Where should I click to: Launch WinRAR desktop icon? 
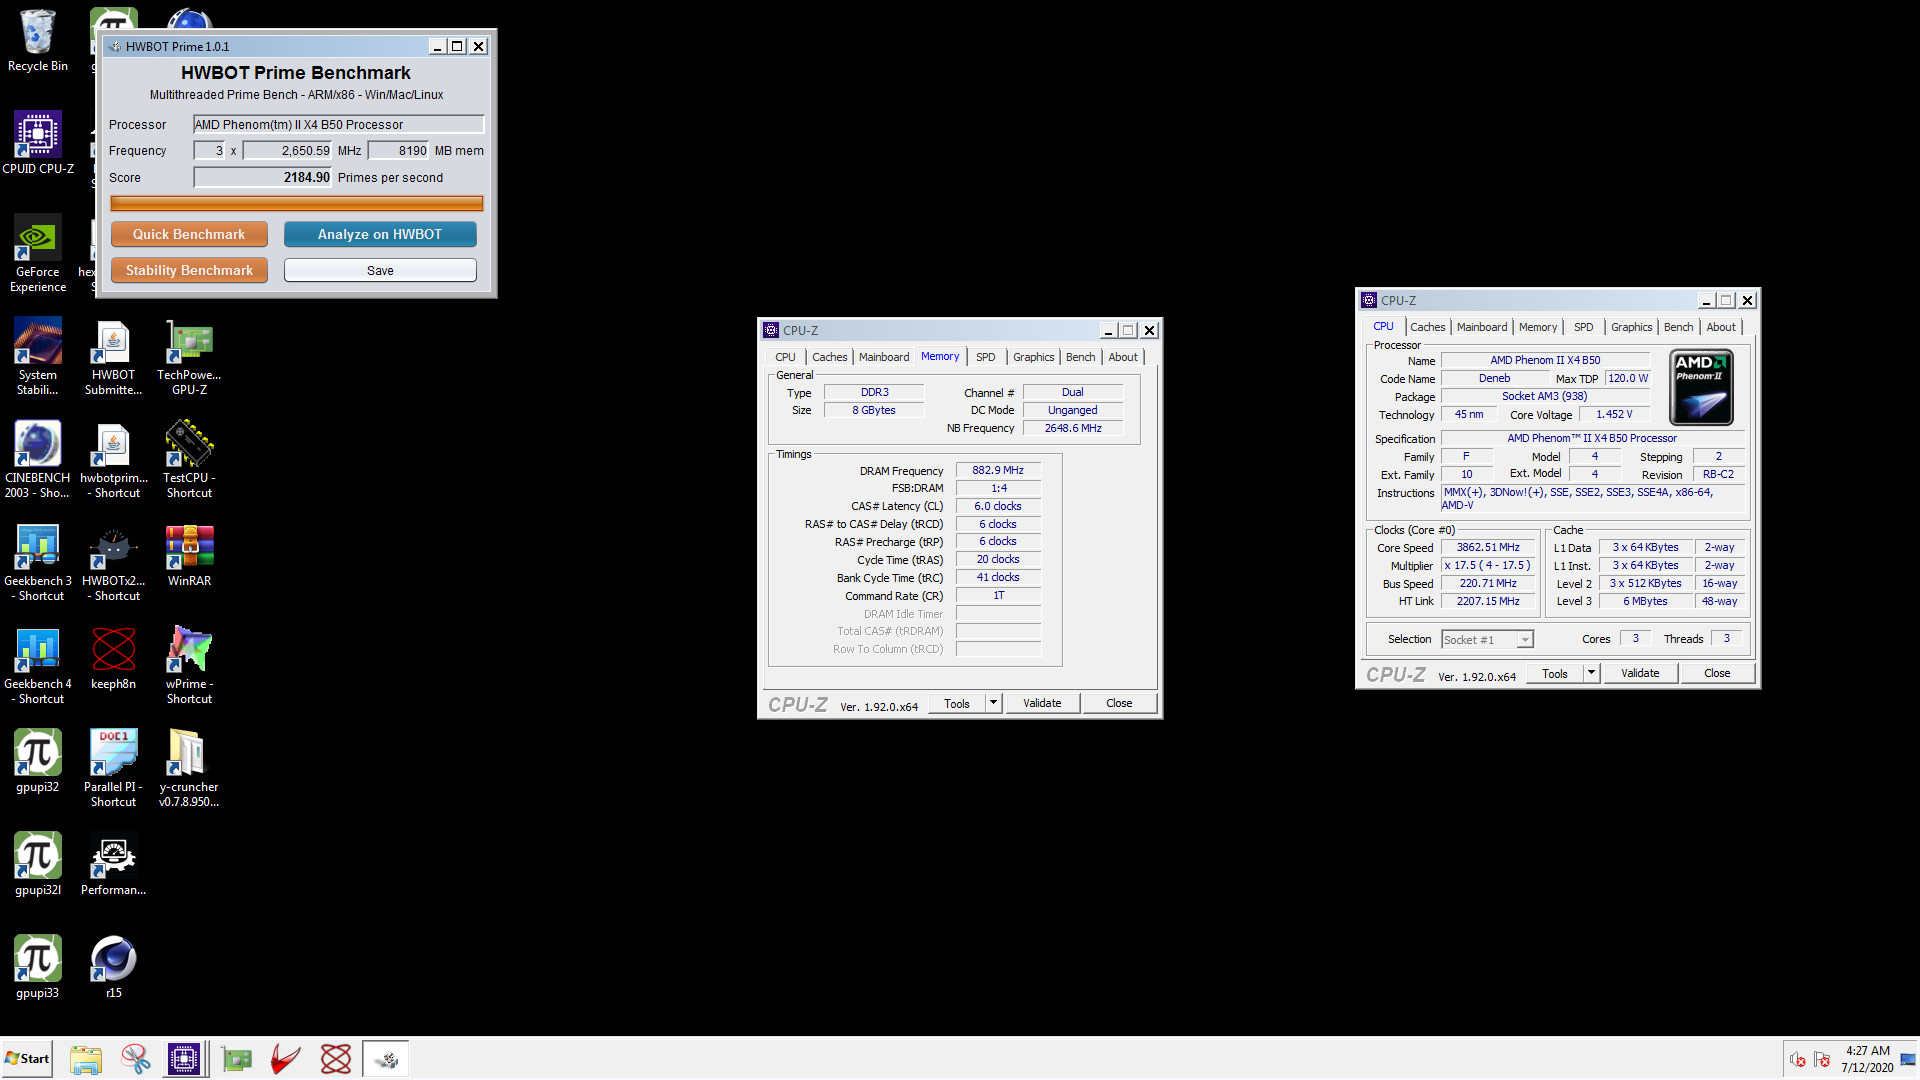tap(189, 555)
